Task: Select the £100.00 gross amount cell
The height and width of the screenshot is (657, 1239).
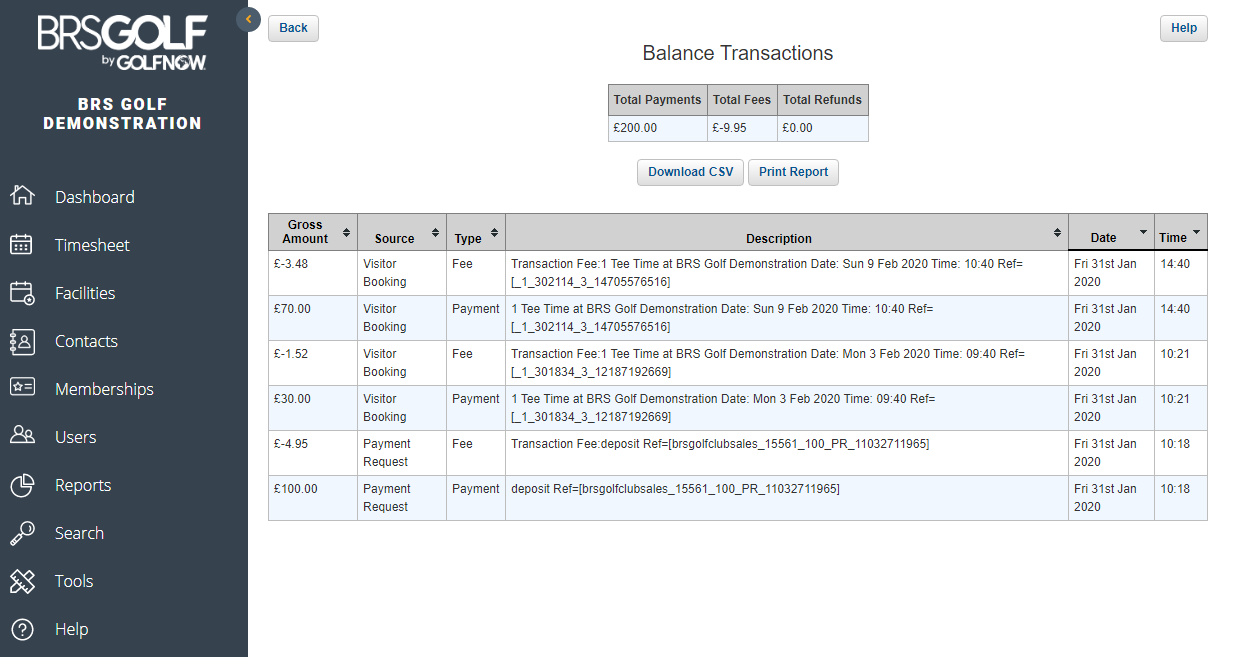Action: click(x=313, y=498)
